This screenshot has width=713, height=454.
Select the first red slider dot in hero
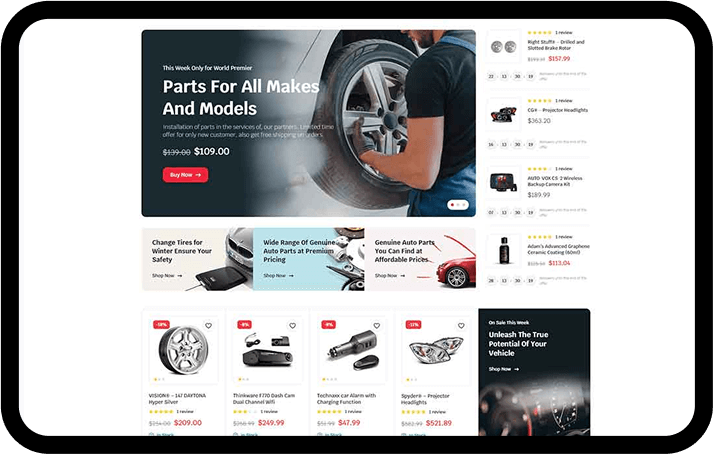click(x=452, y=205)
